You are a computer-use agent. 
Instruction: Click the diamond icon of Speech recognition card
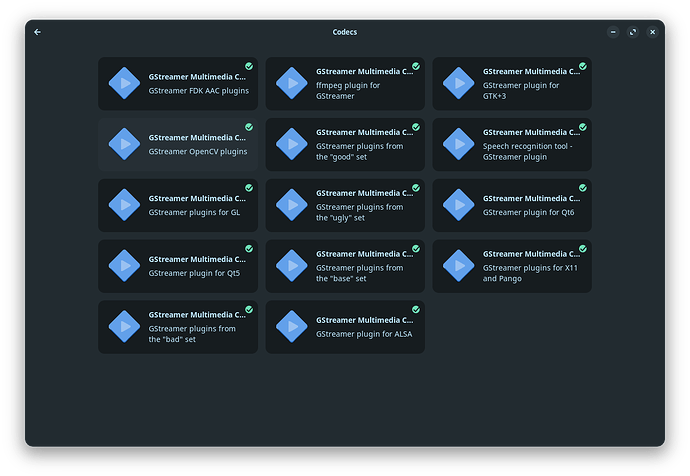(x=459, y=144)
